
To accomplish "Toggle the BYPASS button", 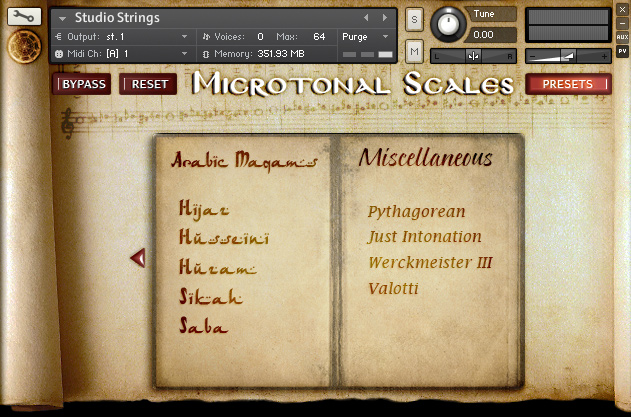I will (82, 84).
